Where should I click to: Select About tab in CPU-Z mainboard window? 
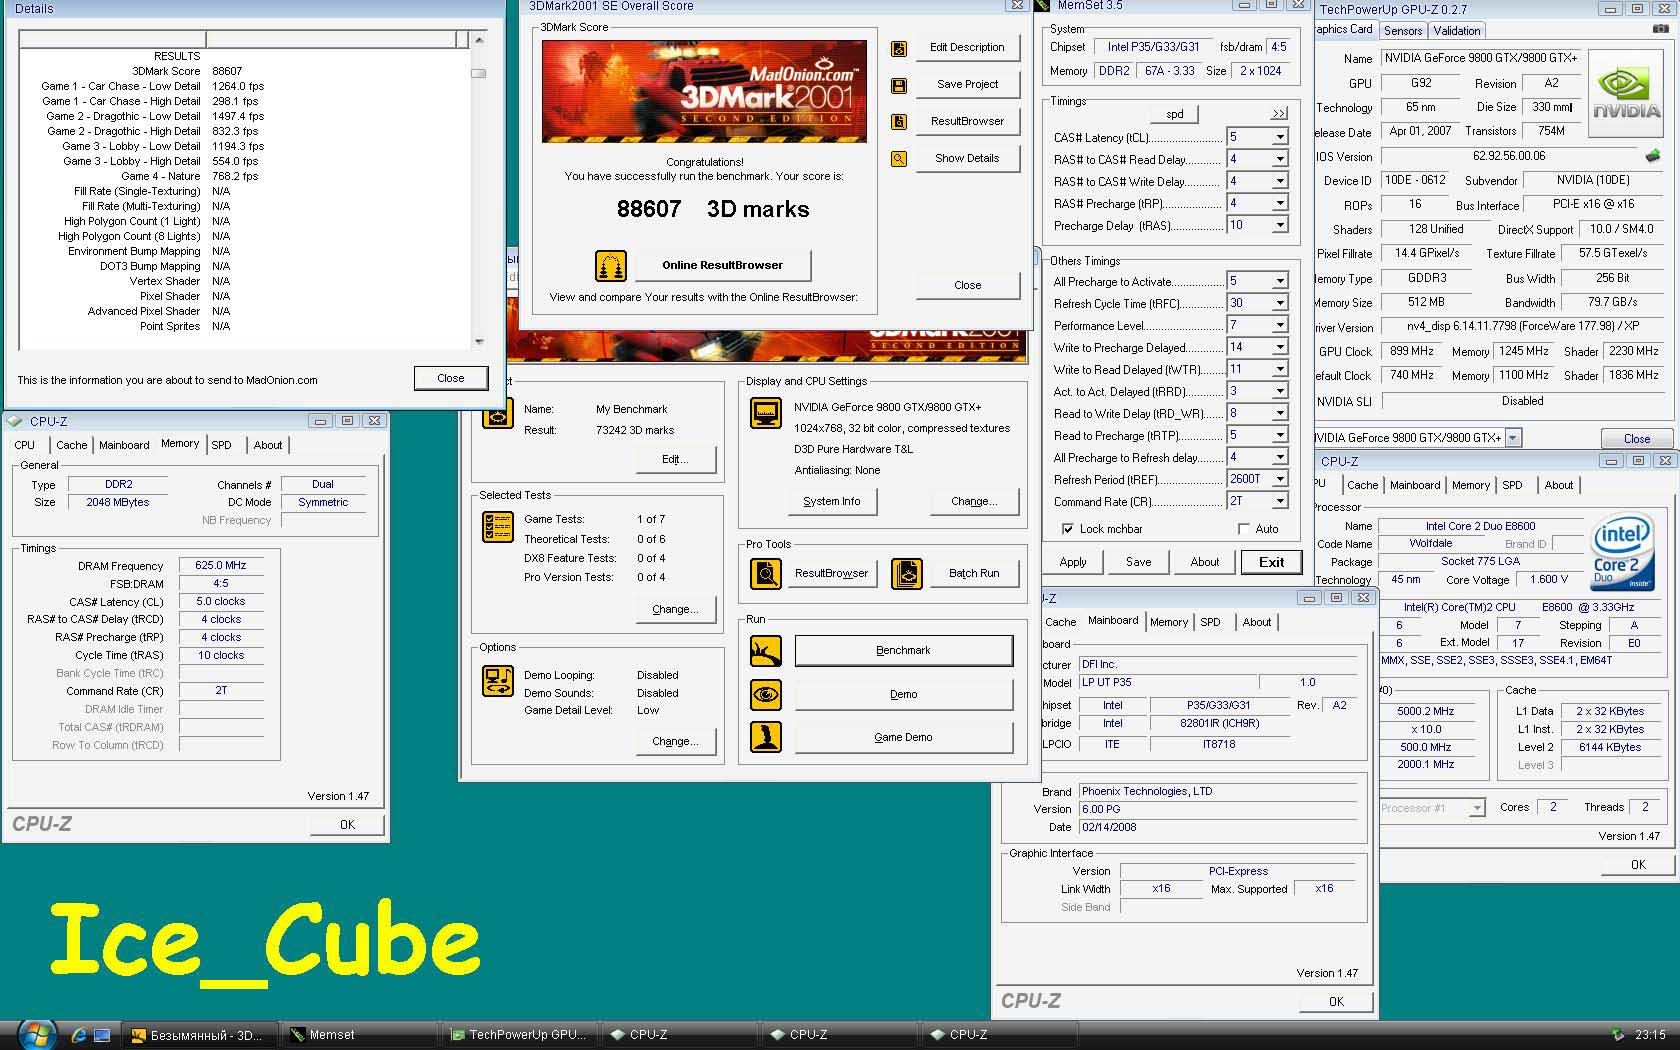pos(1257,622)
